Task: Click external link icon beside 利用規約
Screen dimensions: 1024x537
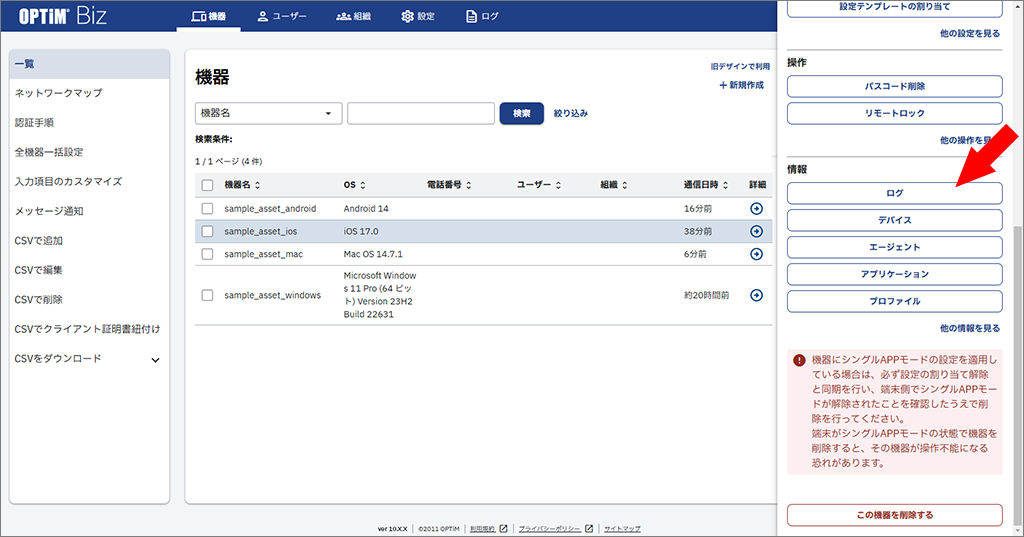Action: (x=504, y=529)
